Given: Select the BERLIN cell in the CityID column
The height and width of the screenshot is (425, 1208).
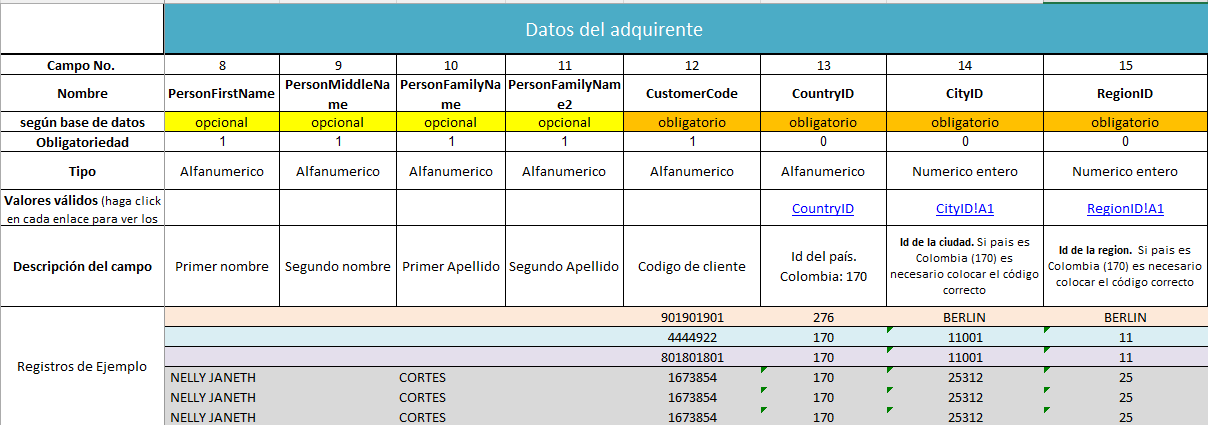Looking at the screenshot, I should (x=964, y=317).
